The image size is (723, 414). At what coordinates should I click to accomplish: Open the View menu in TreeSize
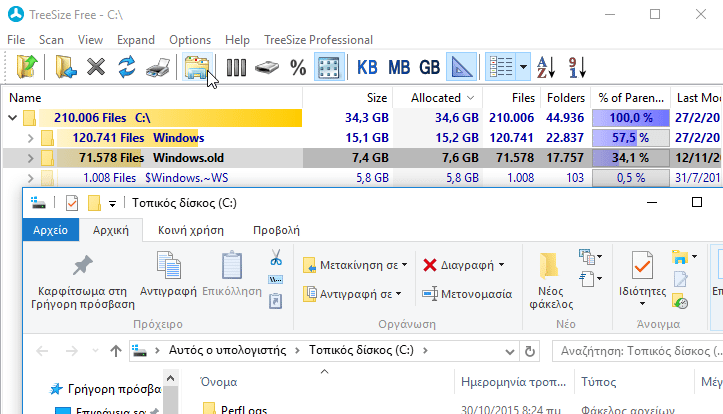(90, 40)
